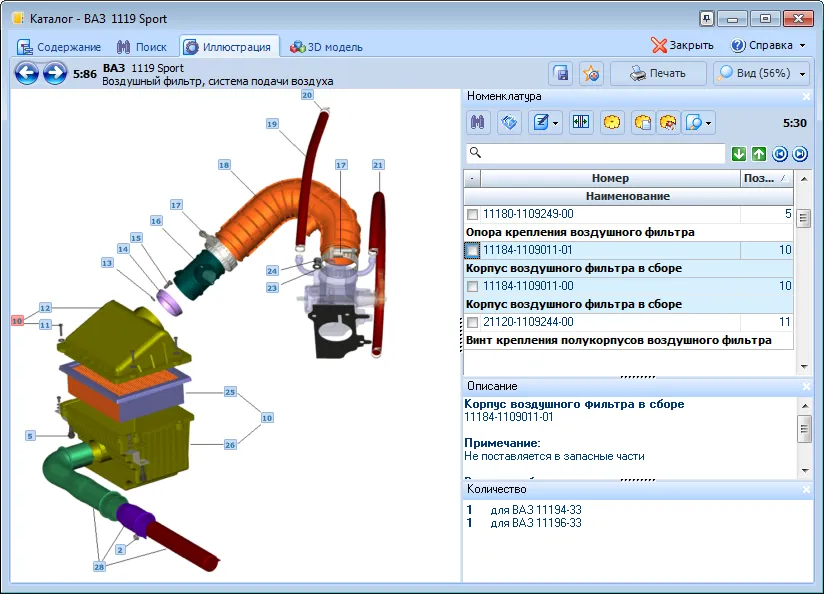Select the Иллюстрация tab
Image resolution: width=824 pixels, height=594 pixels.
pyautogui.click(x=229, y=47)
